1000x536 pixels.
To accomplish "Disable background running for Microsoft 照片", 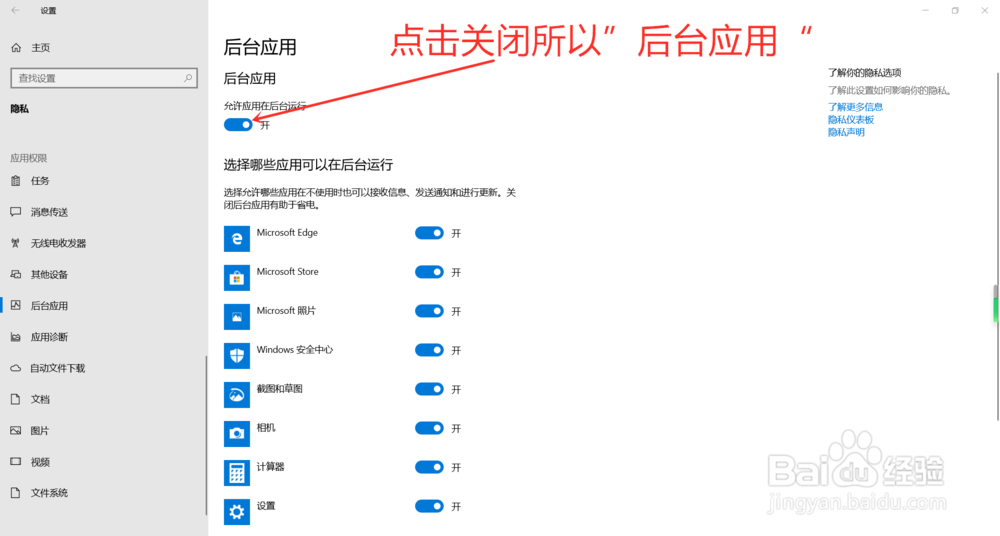I will click(x=429, y=311).
